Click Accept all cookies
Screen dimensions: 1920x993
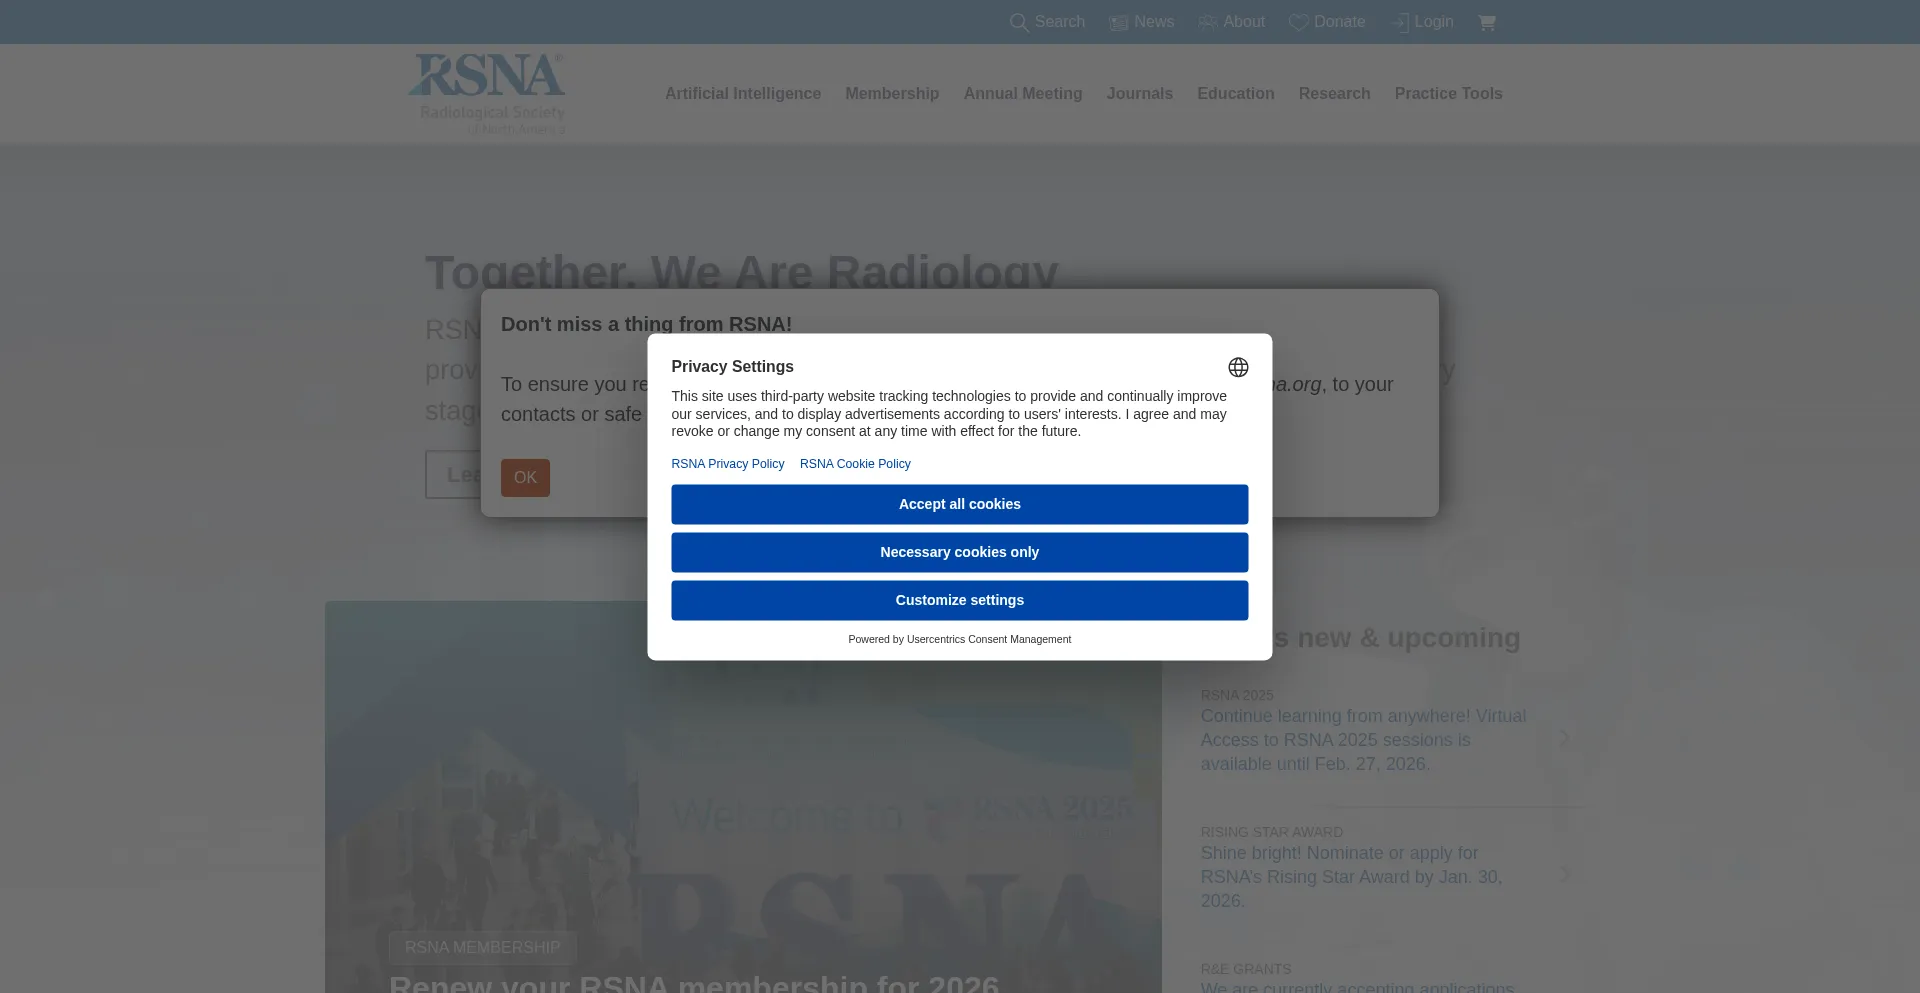pos(959,504)
